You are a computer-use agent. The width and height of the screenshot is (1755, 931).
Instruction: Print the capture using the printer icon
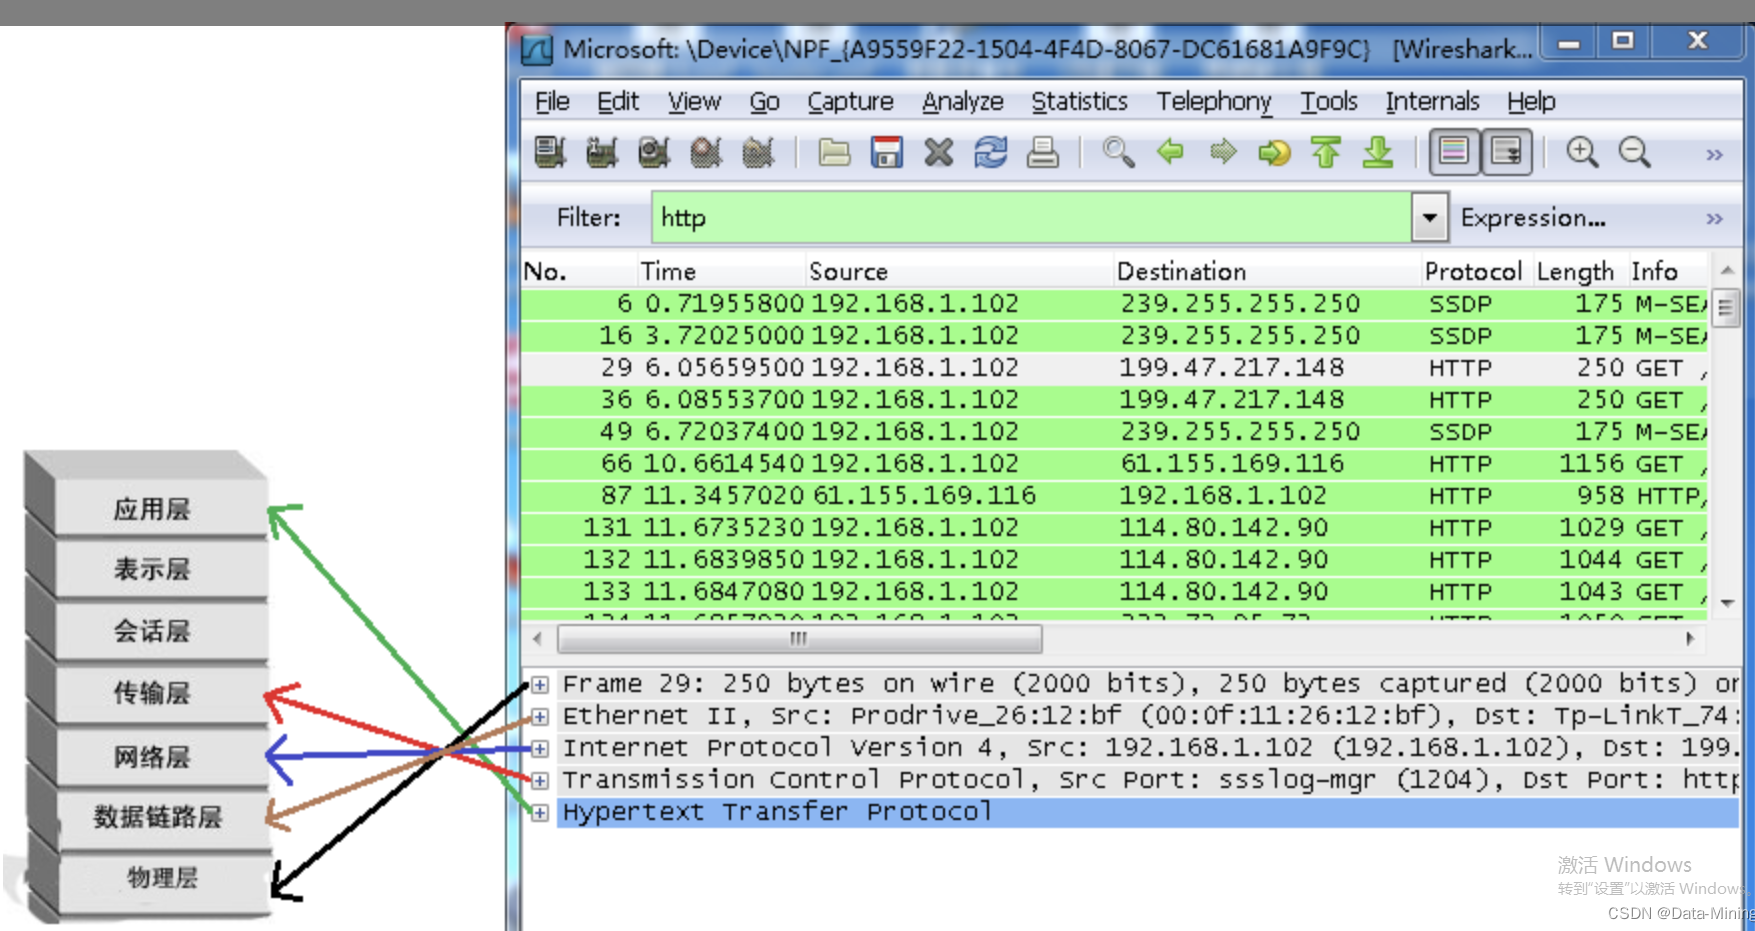1043,152
